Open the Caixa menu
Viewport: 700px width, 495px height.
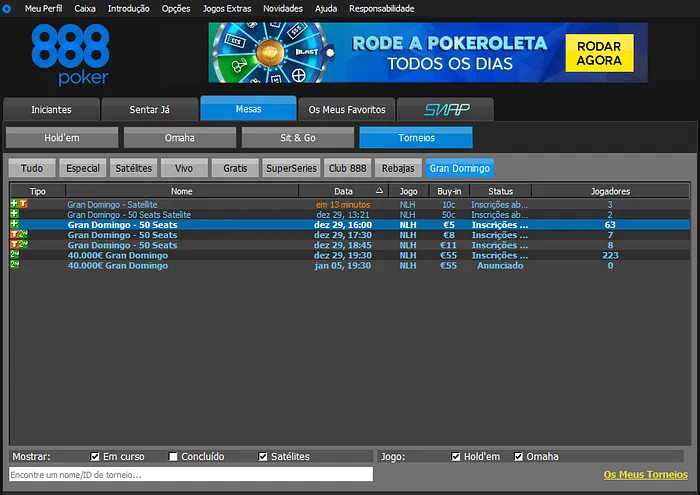[x=85, y=8]
